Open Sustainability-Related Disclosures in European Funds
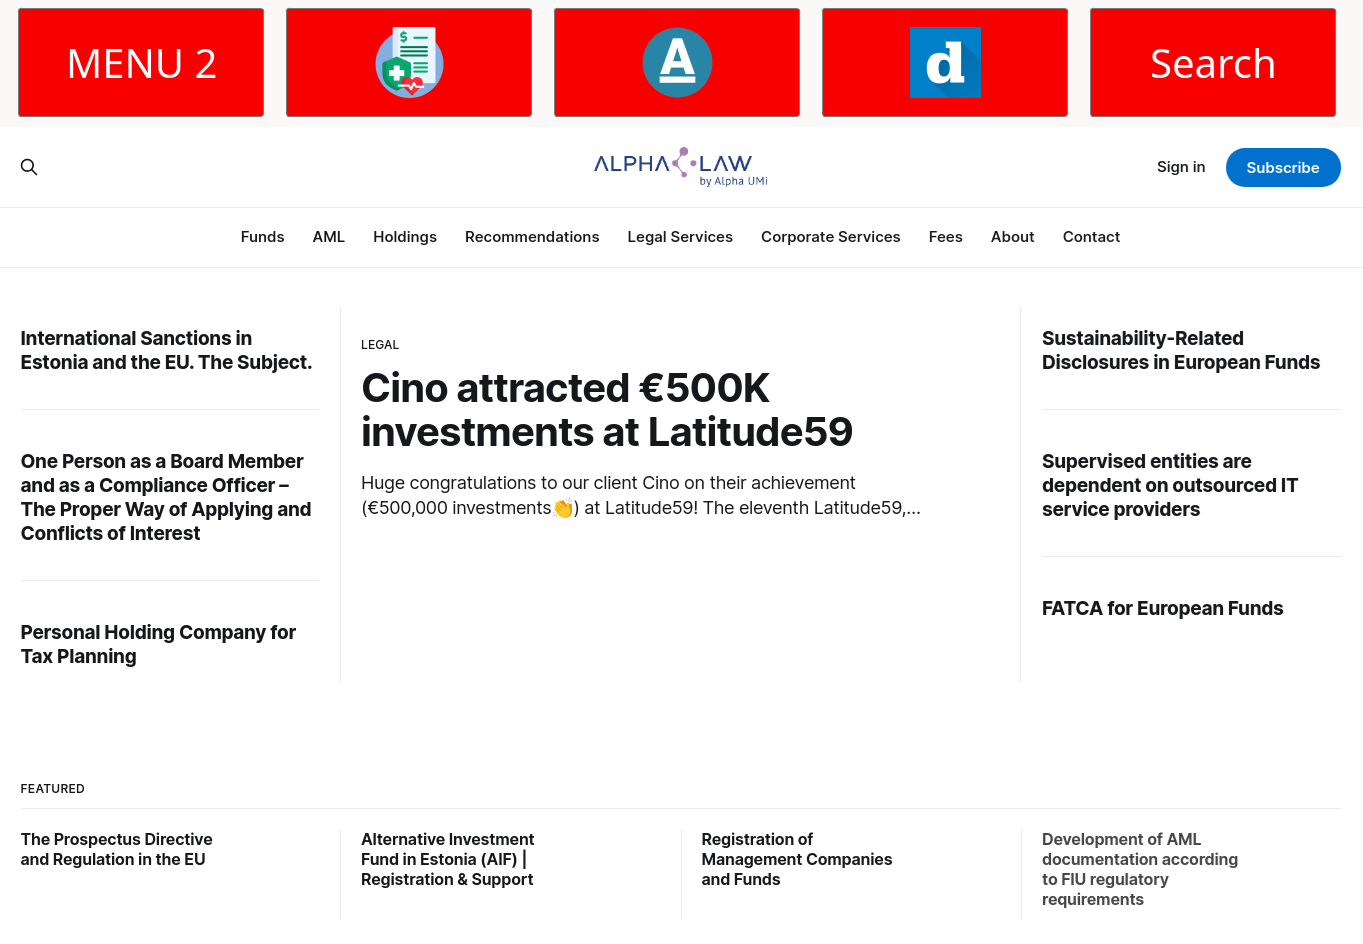Viewport: 1363px width, 944px height. (x=1181, y=350)
